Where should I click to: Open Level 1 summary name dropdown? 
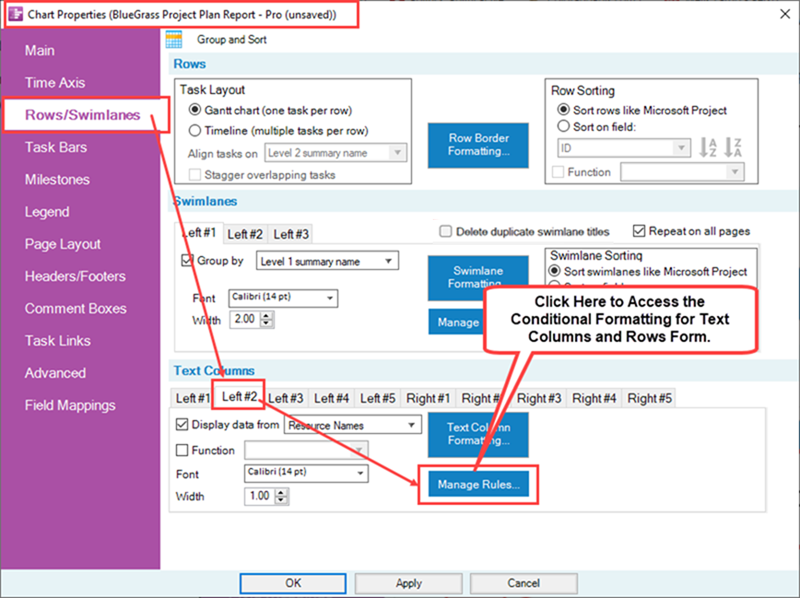click(x=327, y=261)
